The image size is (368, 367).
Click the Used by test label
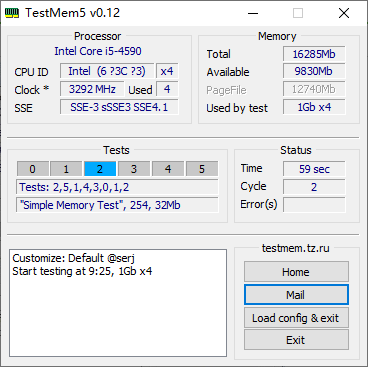pos(237,108)
